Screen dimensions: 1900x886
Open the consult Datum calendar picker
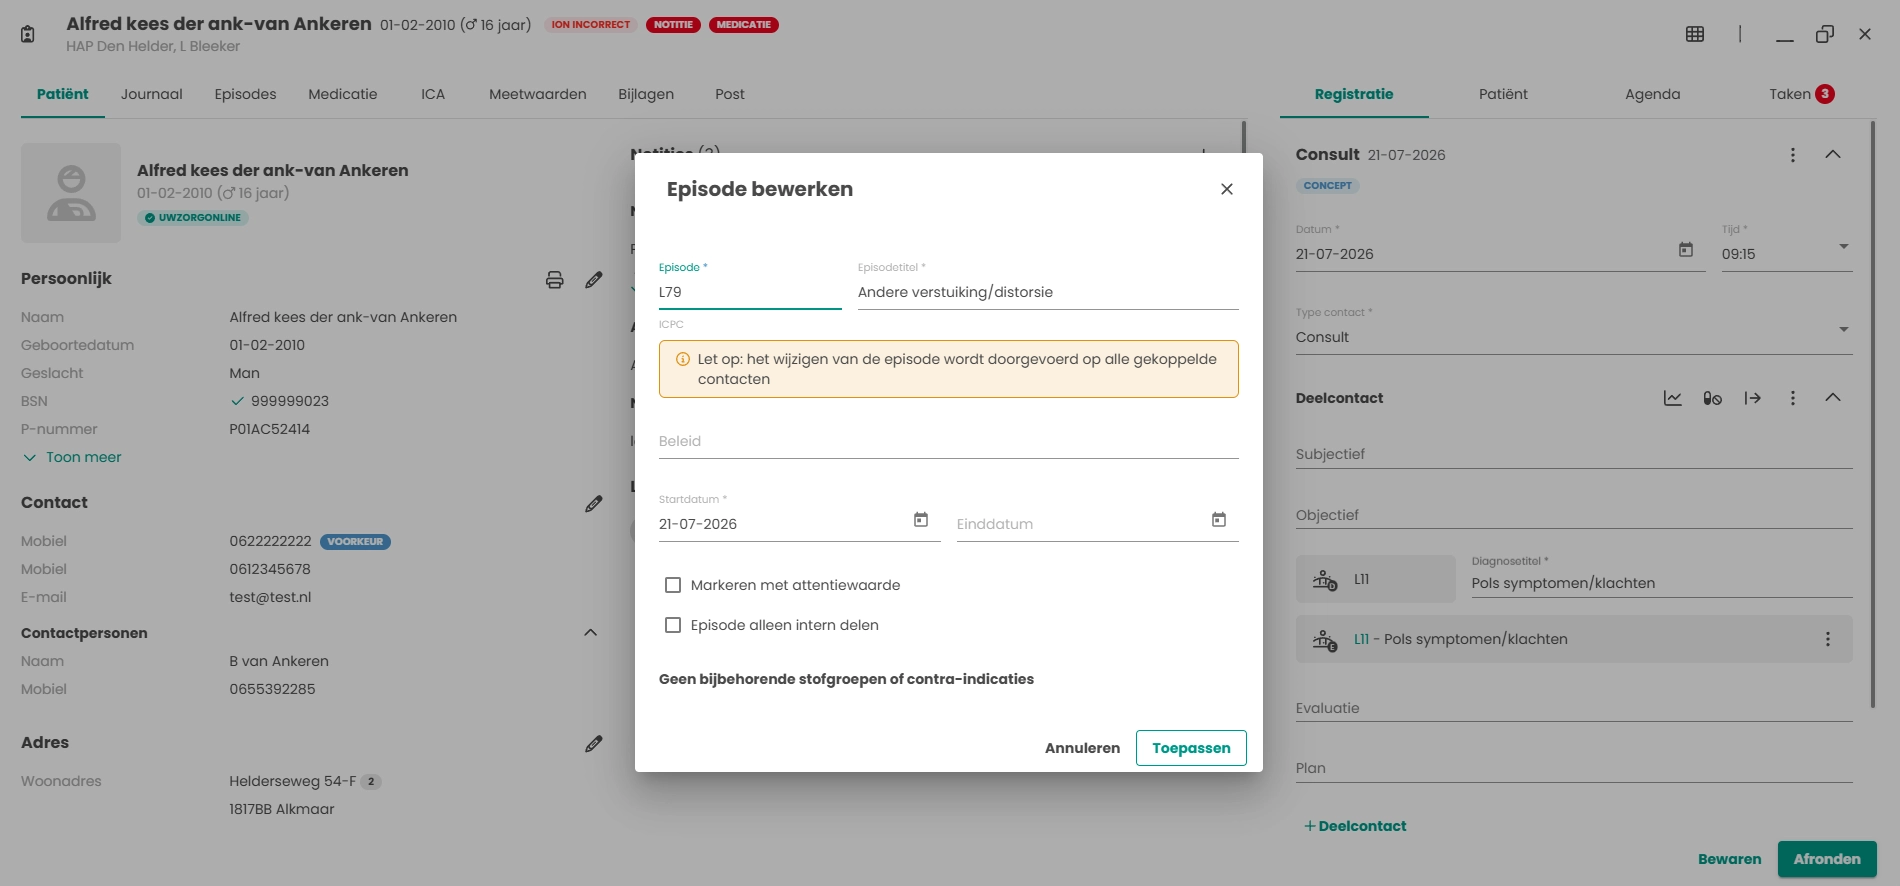coord(1686,250)
